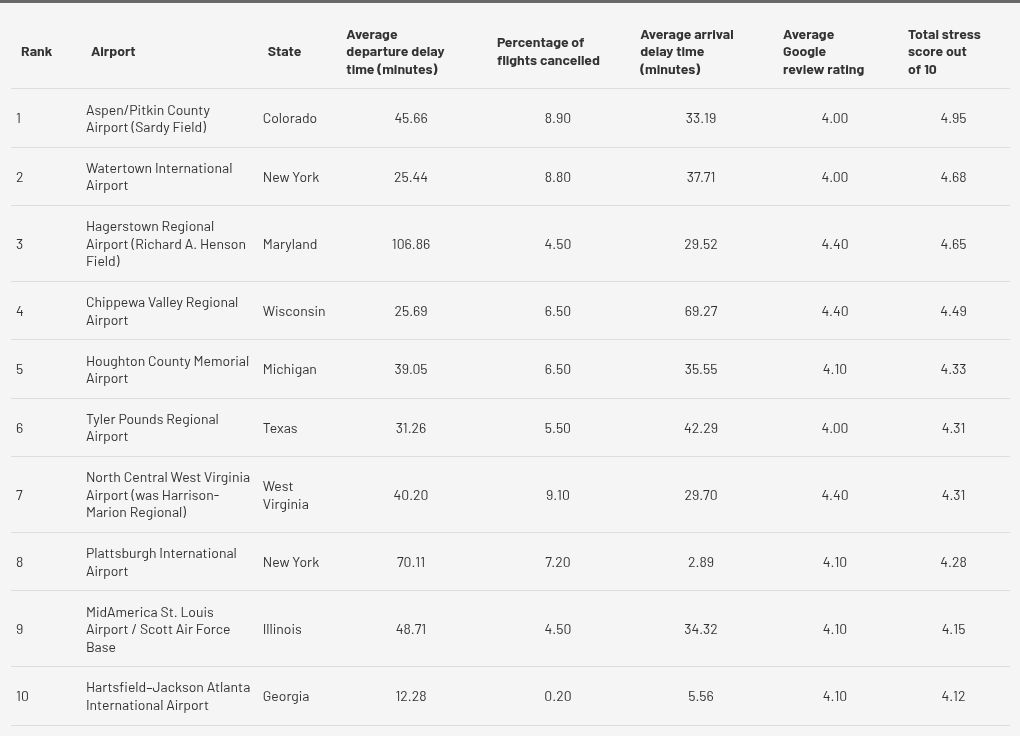Click Chippewa Valley Regional Airport cell
1020x736 pixels.
pyautogui.click(x=162, y=311)
